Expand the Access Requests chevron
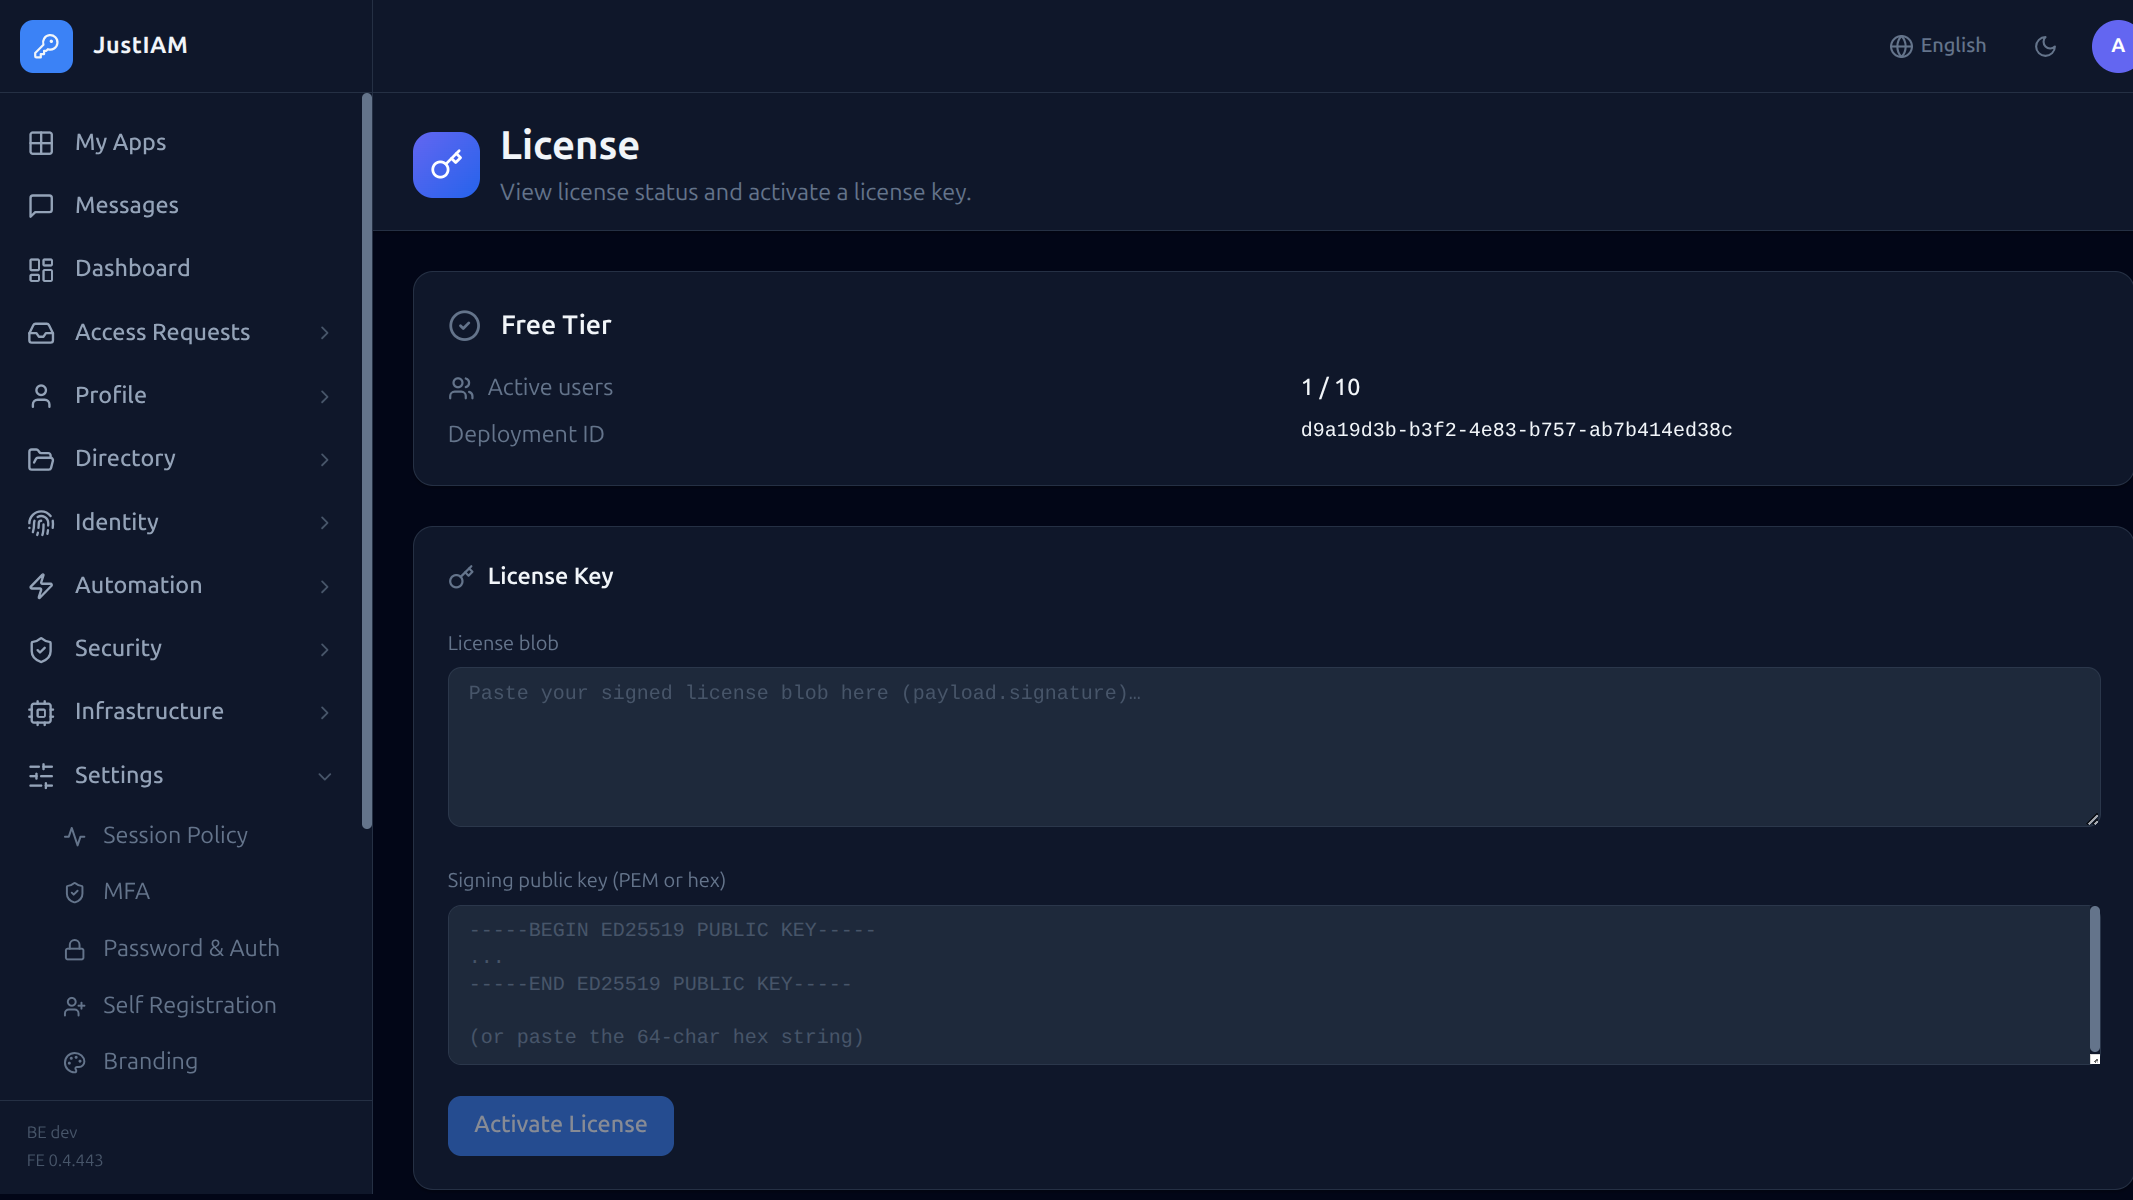The image size is (2133, 1200). [324, 333]
